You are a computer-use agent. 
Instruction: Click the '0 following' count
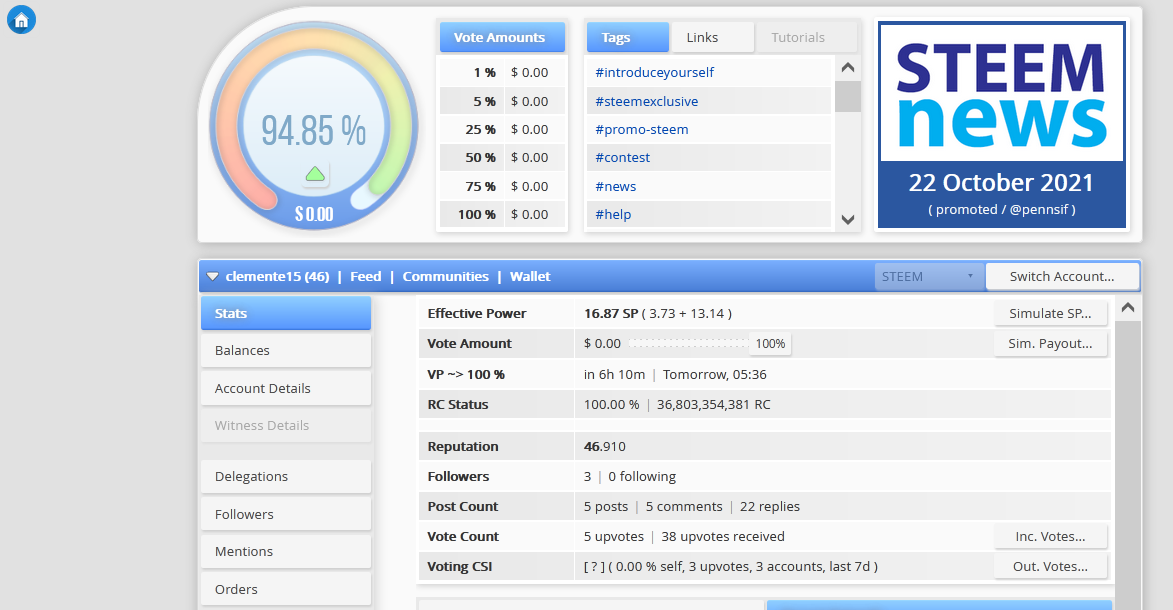pos(642,477)
